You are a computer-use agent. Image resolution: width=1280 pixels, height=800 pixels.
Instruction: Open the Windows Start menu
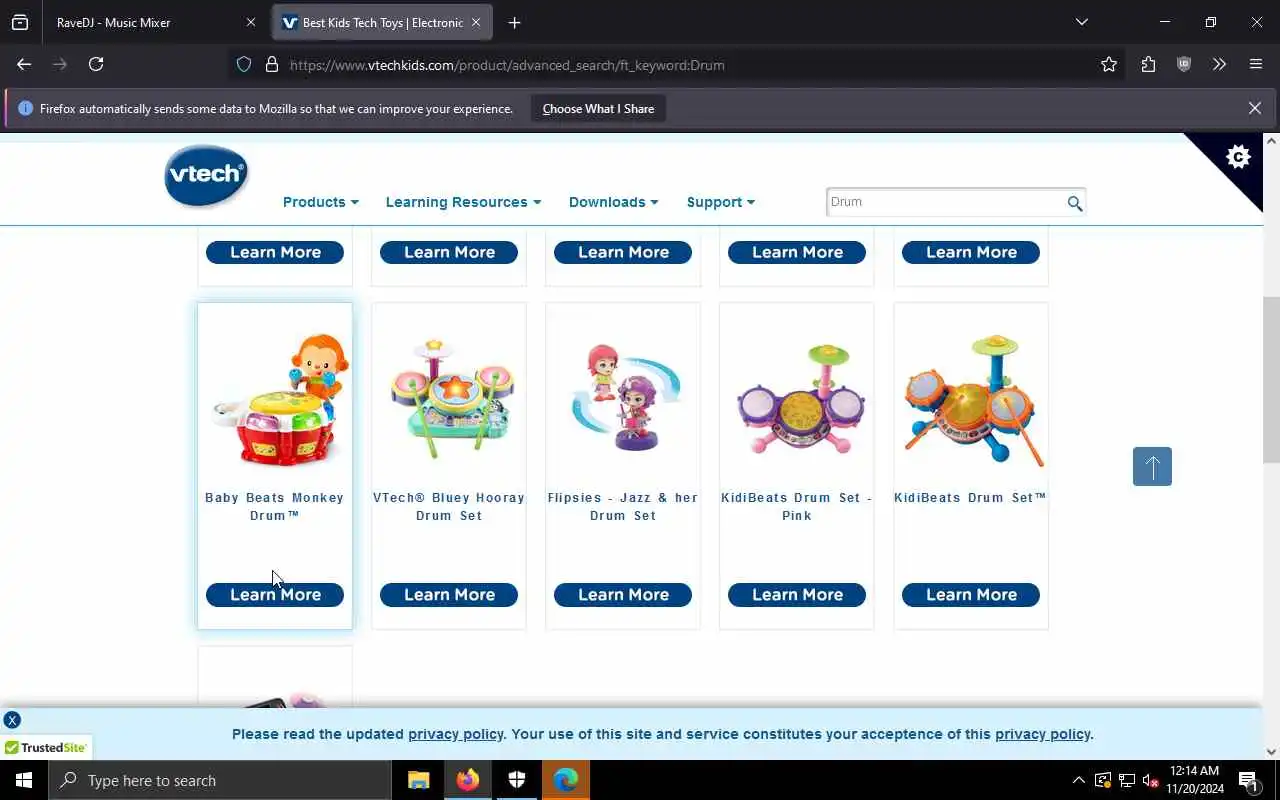pos(24,780)
